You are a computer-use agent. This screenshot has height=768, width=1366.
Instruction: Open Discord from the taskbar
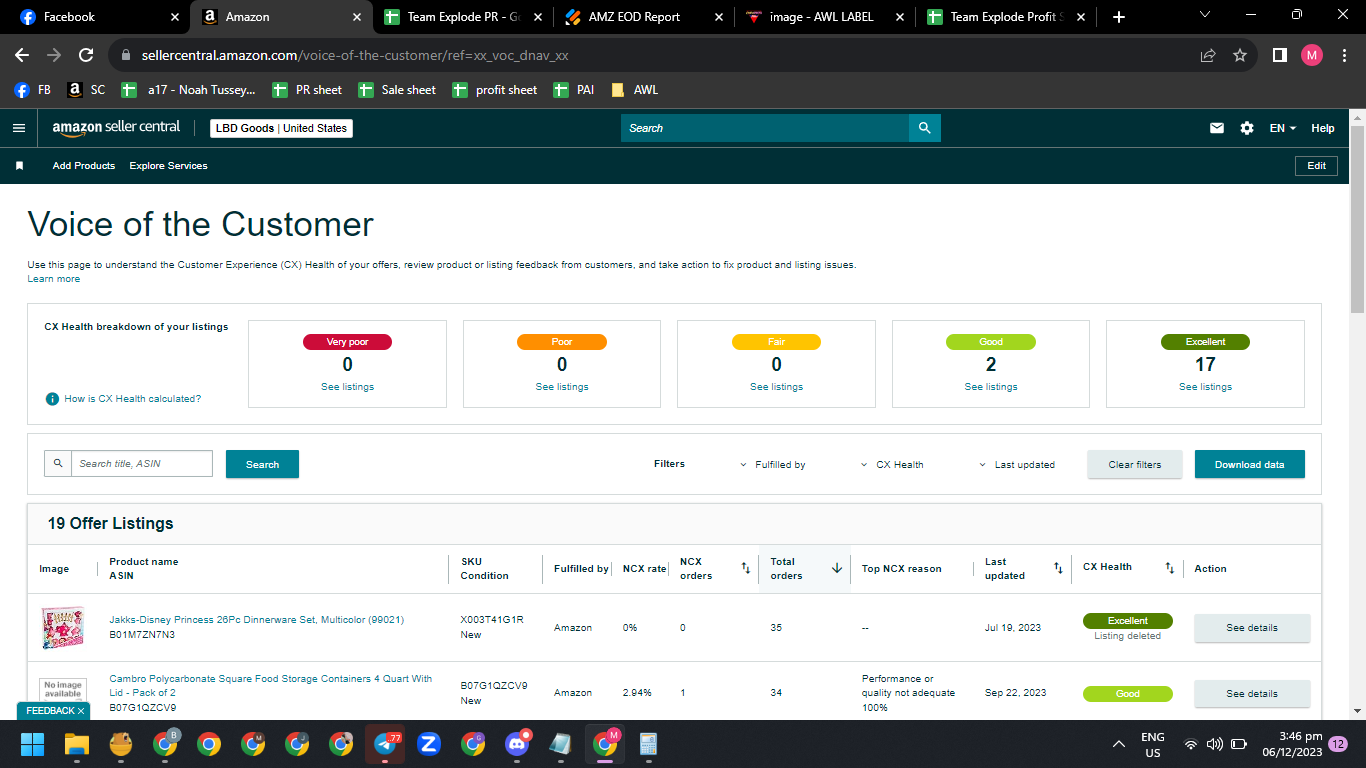point(517,744)
